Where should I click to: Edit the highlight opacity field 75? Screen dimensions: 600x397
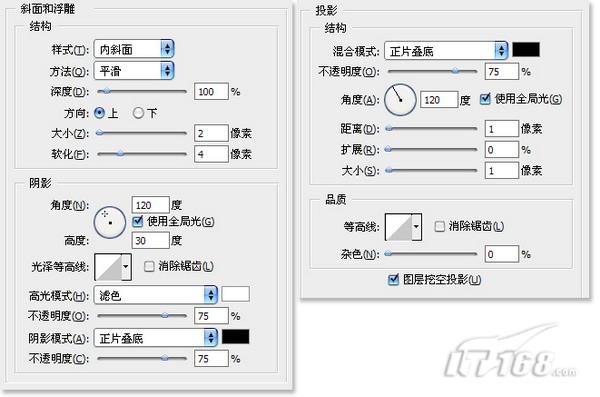[211, 316]
